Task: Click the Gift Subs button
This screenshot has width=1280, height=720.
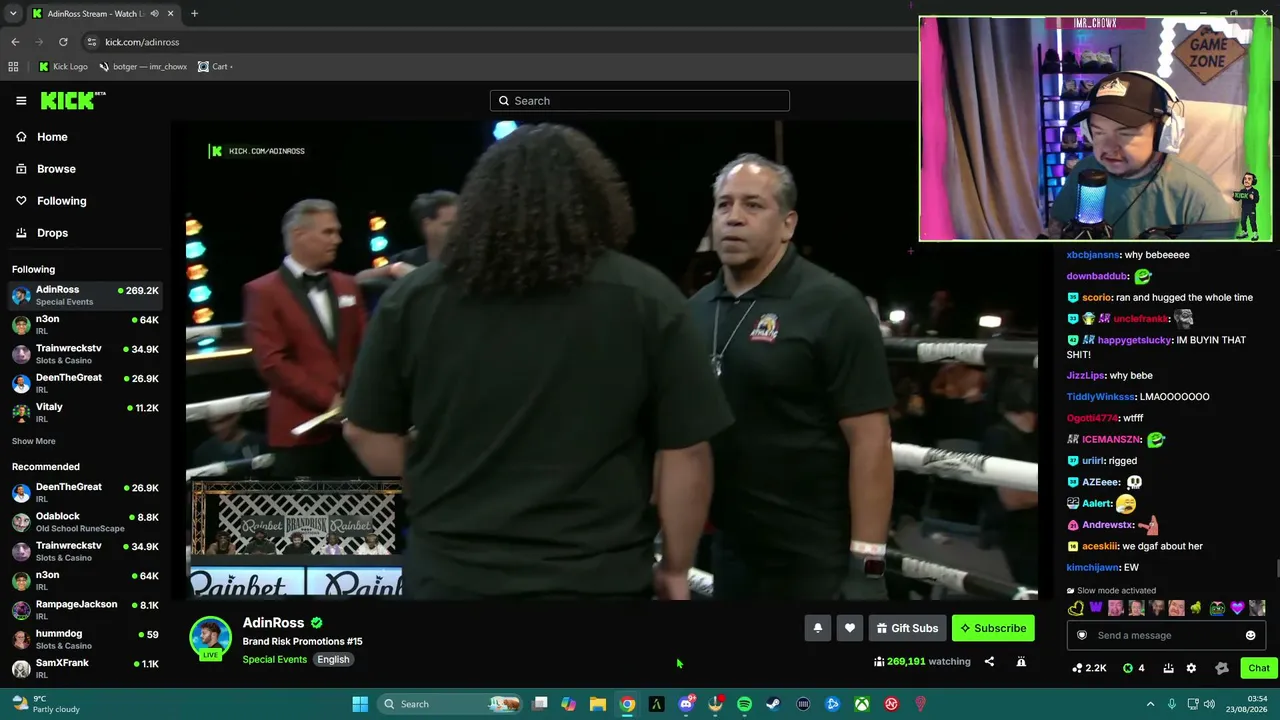Action: (907, 628)
